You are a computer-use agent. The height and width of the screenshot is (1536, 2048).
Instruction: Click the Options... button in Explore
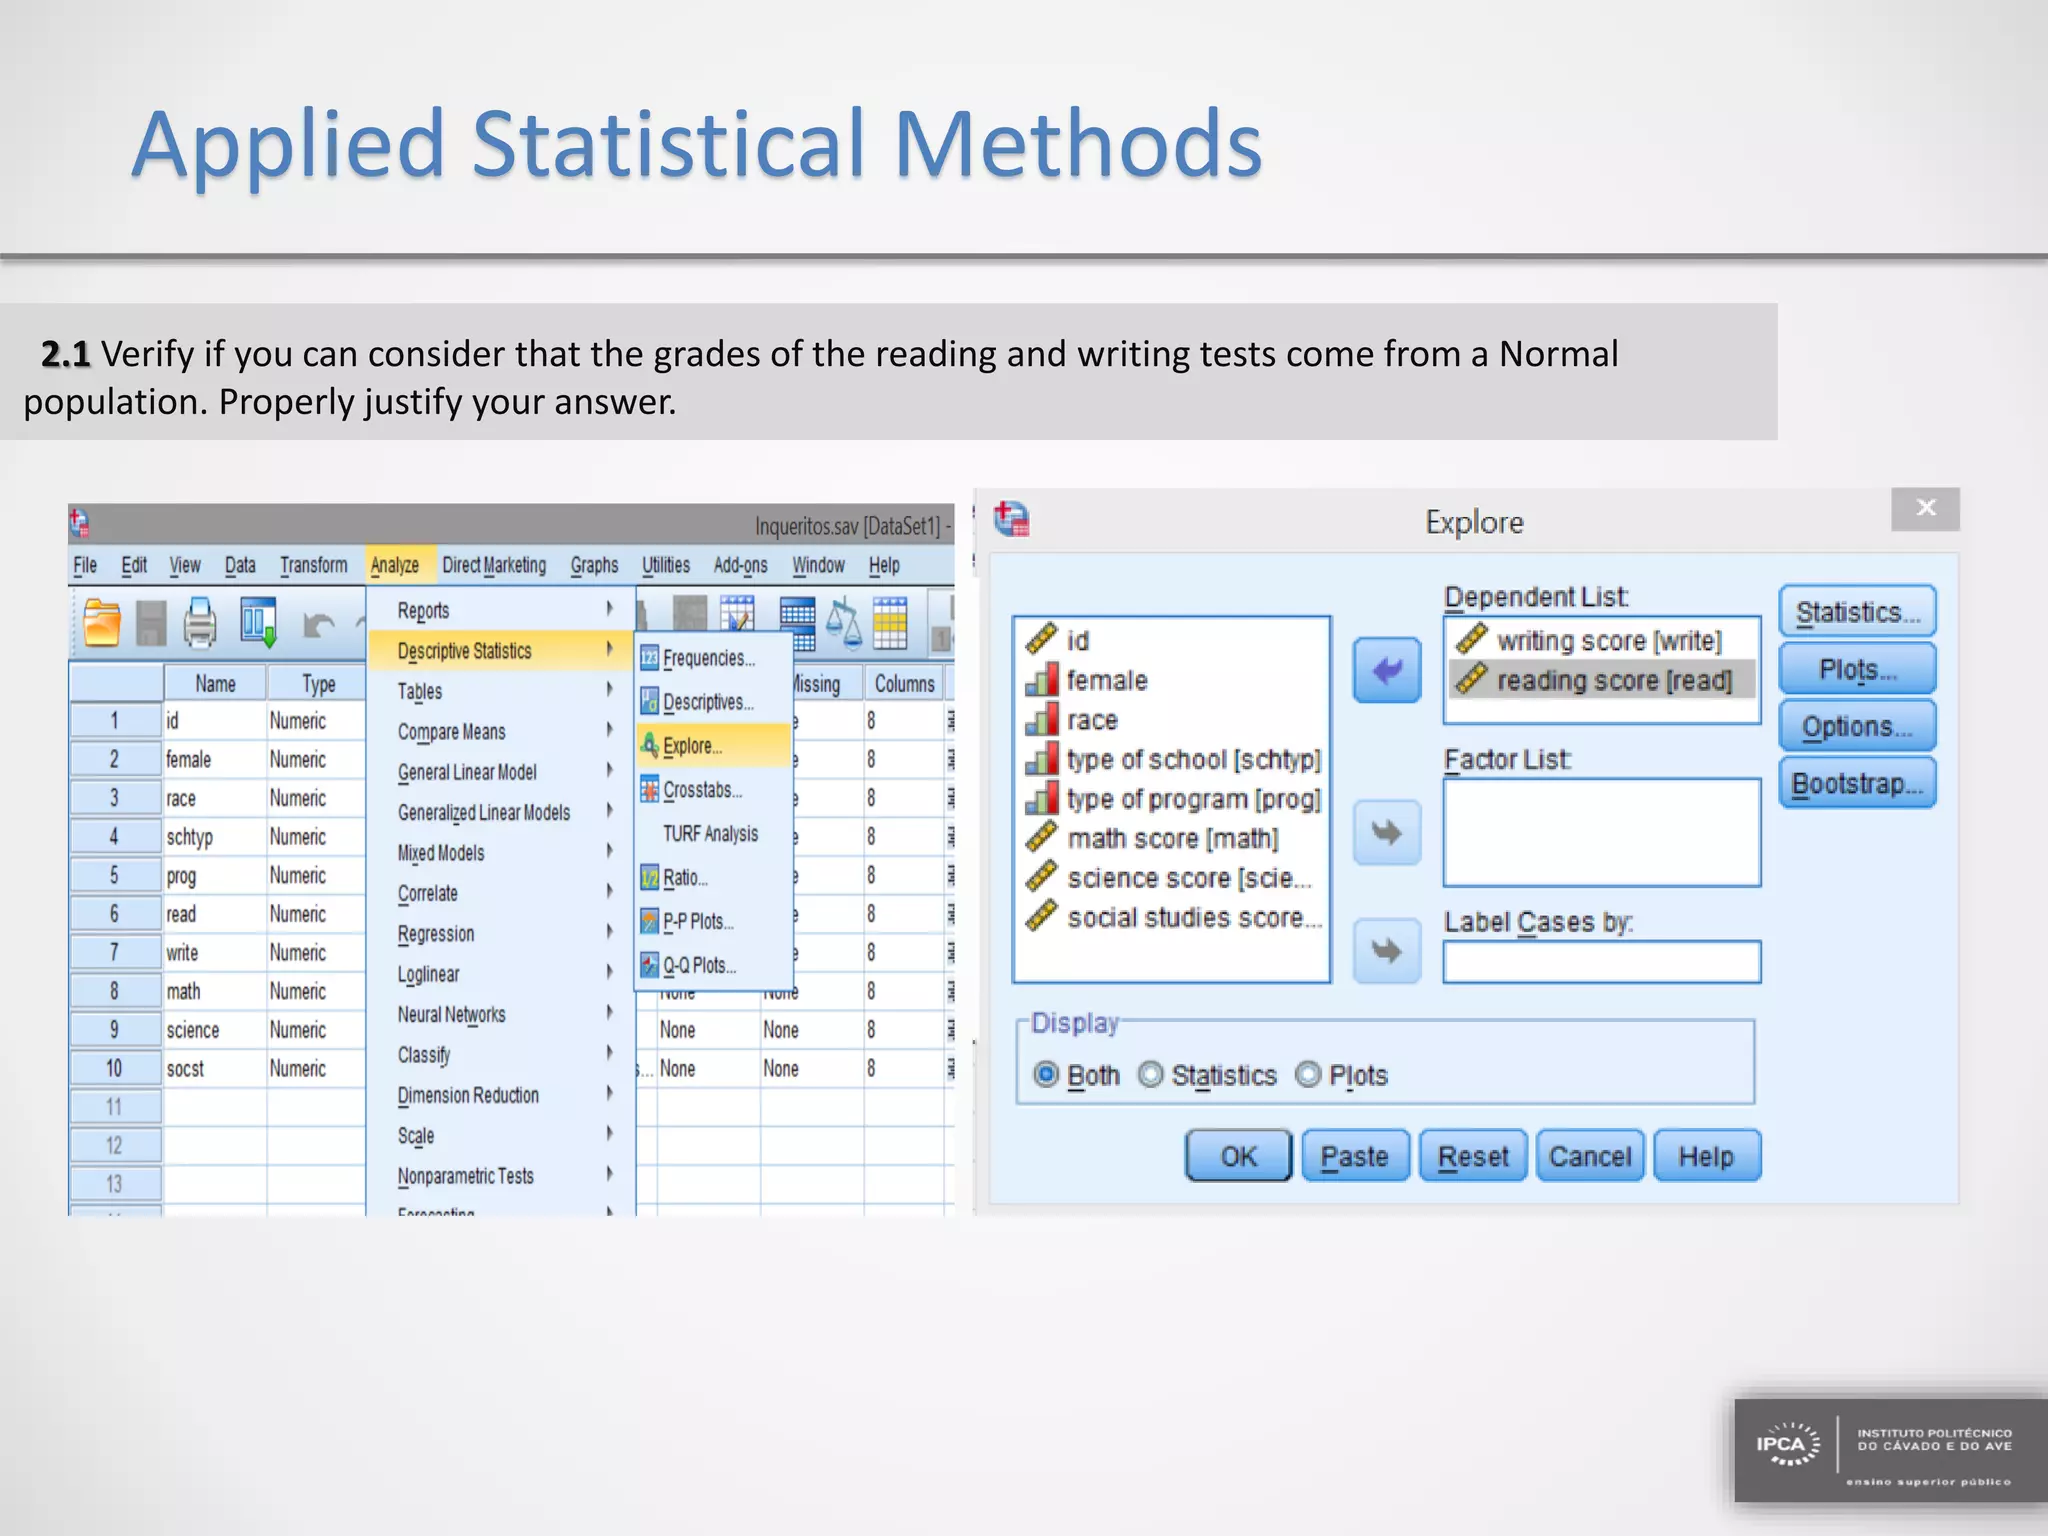pos(1857,726)
